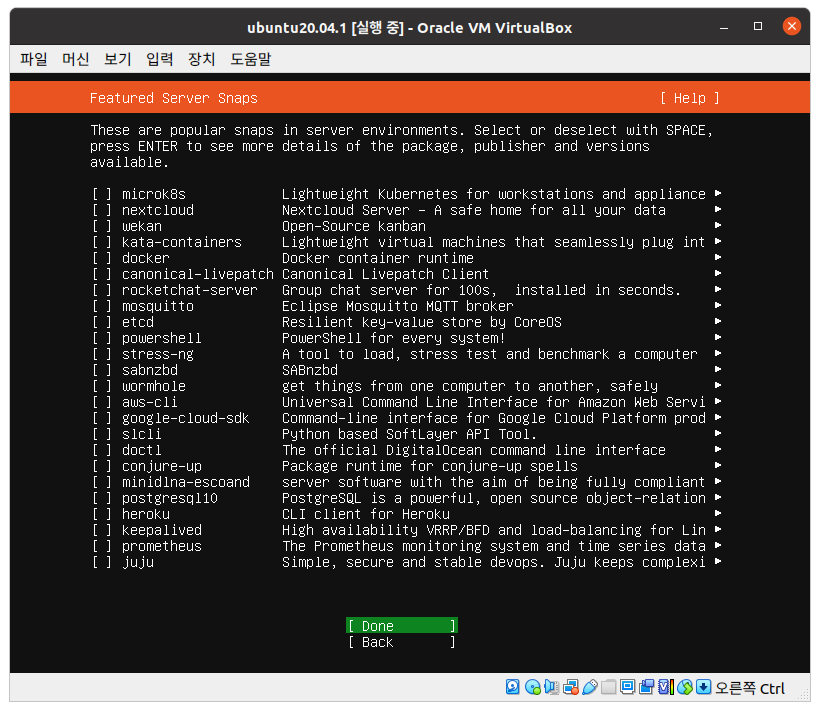Open the 보기 menu
Screen dimensions: 820x711
(x=118, y=59)
